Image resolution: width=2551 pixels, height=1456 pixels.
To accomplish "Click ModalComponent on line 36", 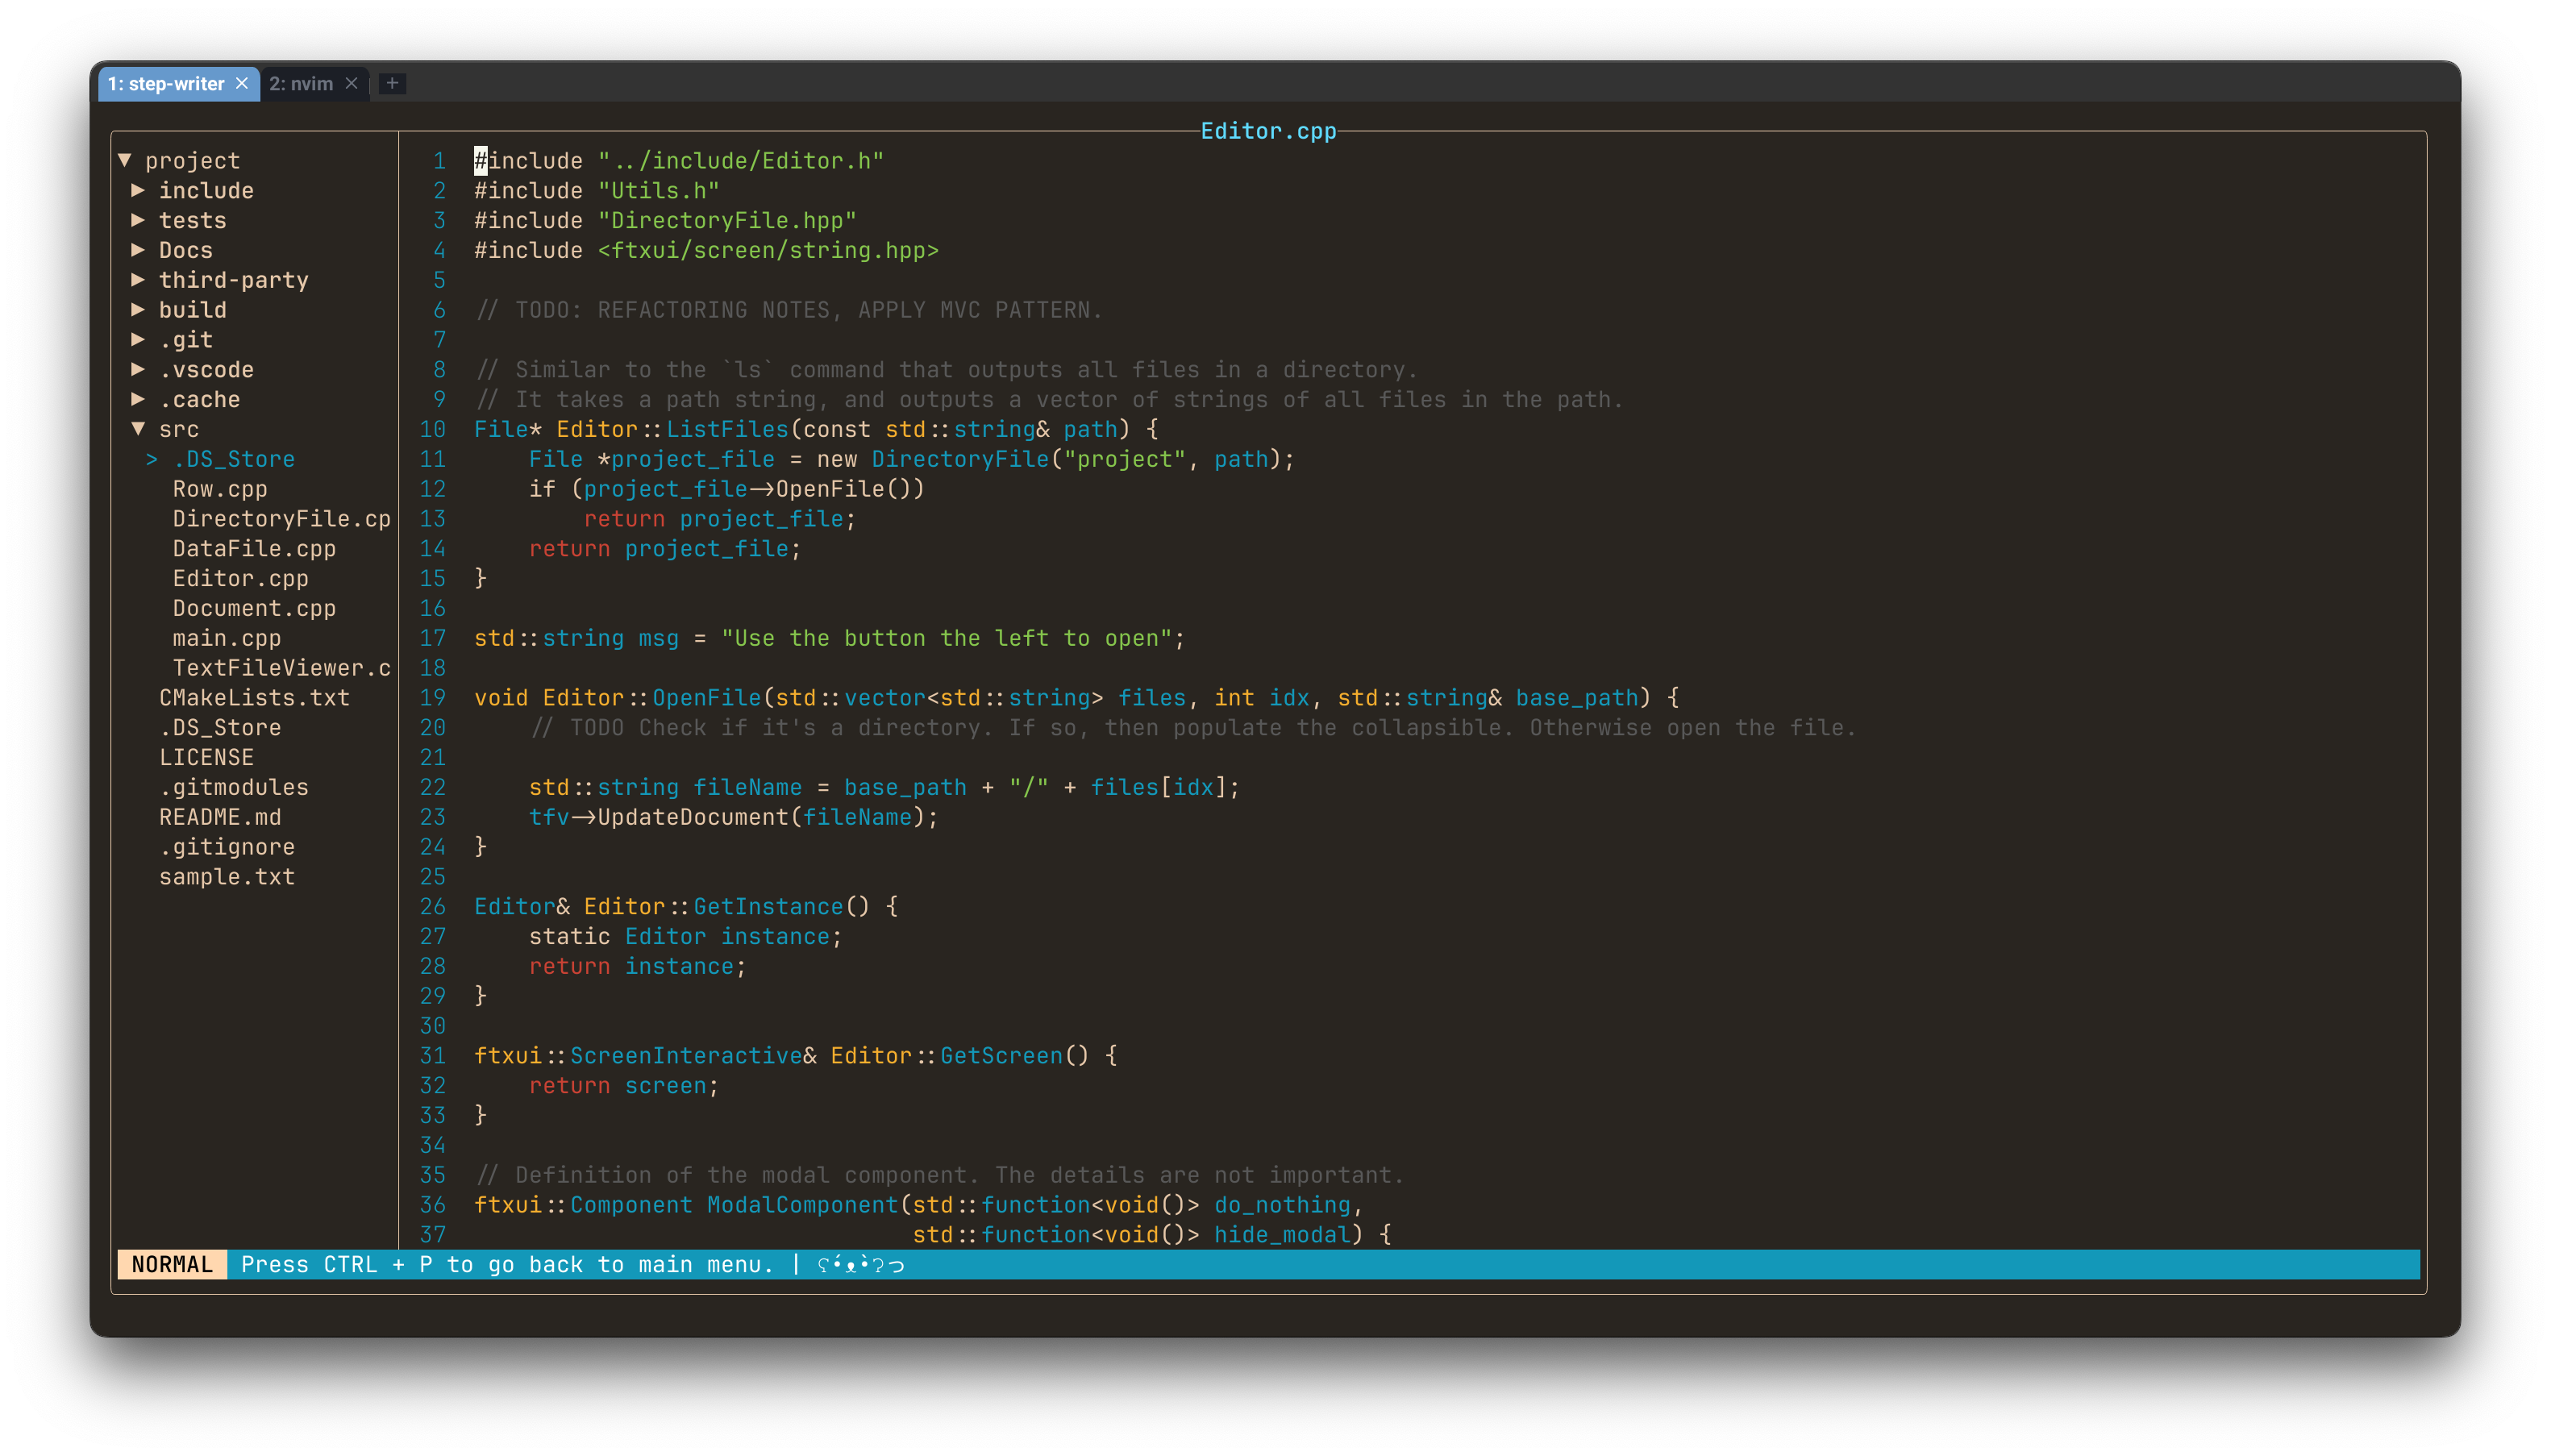I will 803,1205.
